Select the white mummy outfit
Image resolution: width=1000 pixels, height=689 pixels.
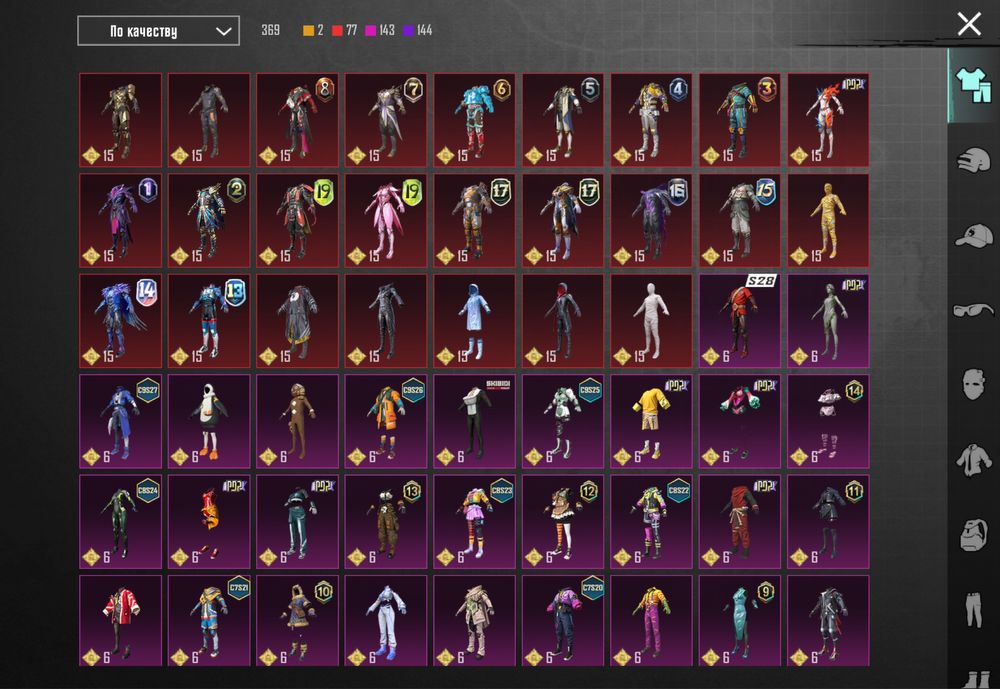pyautogui.click(x=652, y=321)
